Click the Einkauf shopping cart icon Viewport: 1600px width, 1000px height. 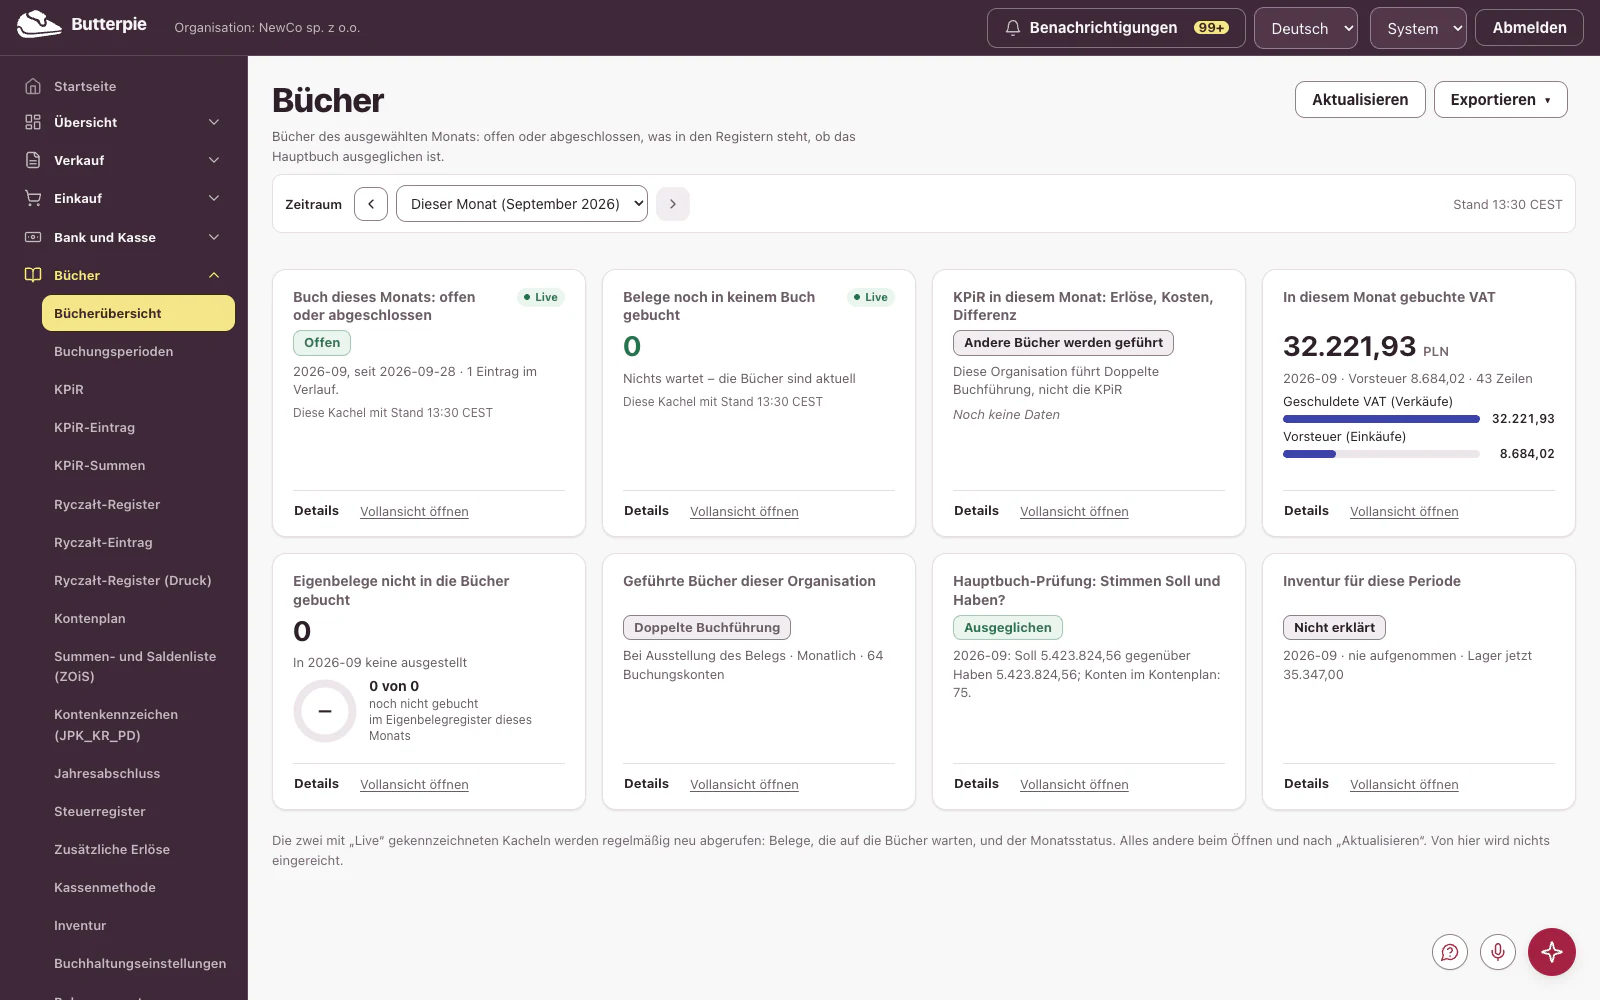tap(33, 198)
